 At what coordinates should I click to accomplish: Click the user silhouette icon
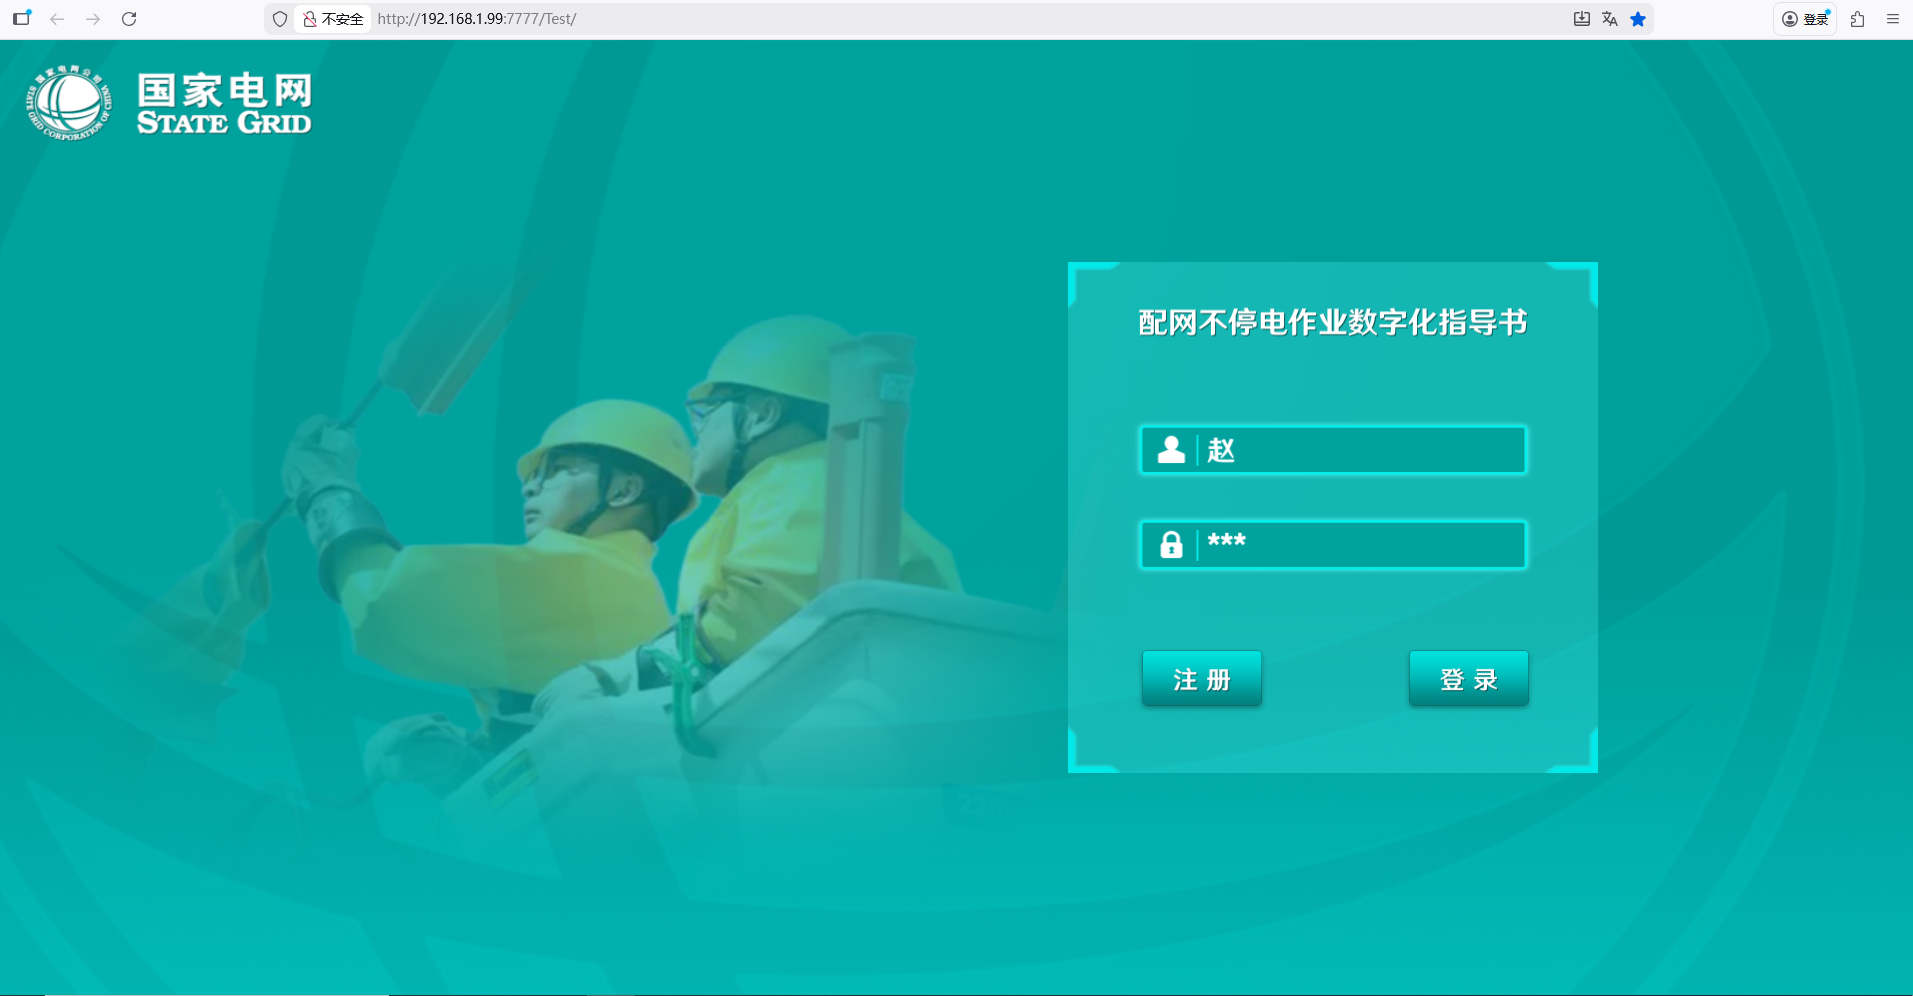(1171, 450)
